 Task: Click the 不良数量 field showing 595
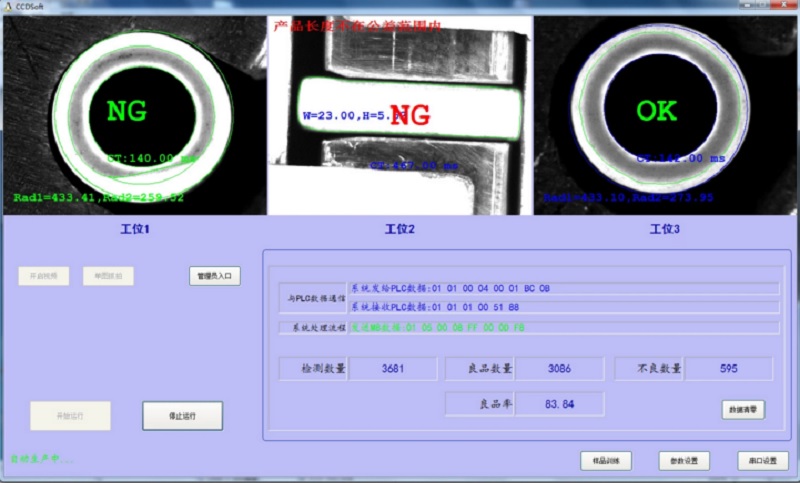728,369
